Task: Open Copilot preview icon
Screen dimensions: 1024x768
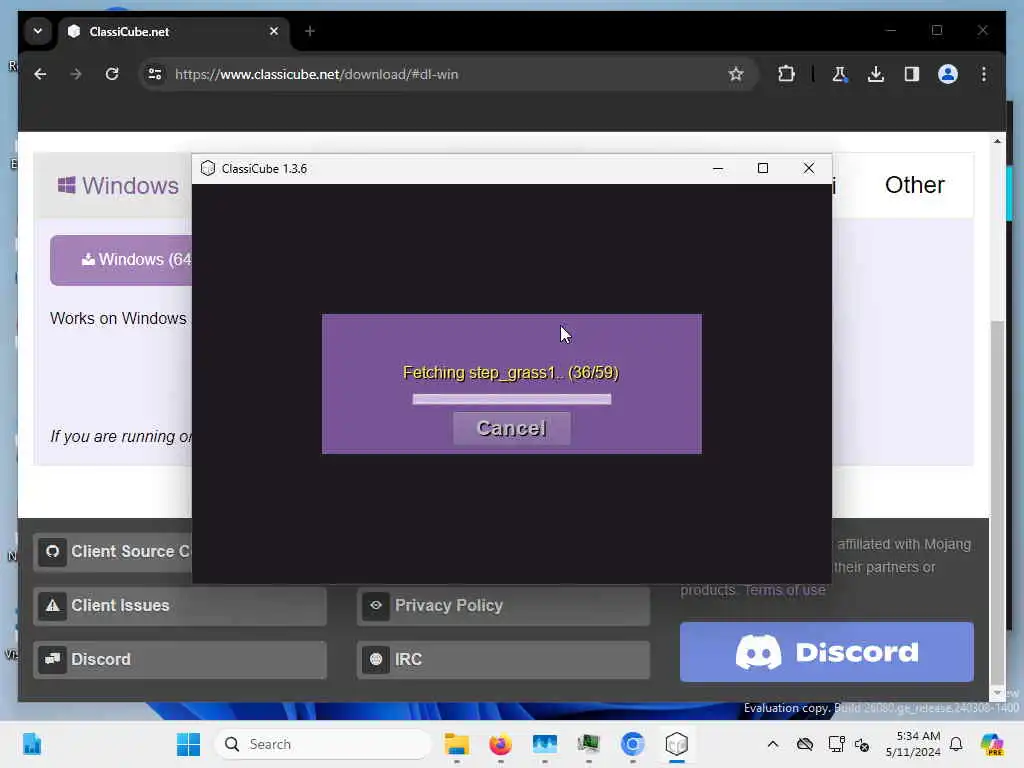Action: (x=993, y=744)
